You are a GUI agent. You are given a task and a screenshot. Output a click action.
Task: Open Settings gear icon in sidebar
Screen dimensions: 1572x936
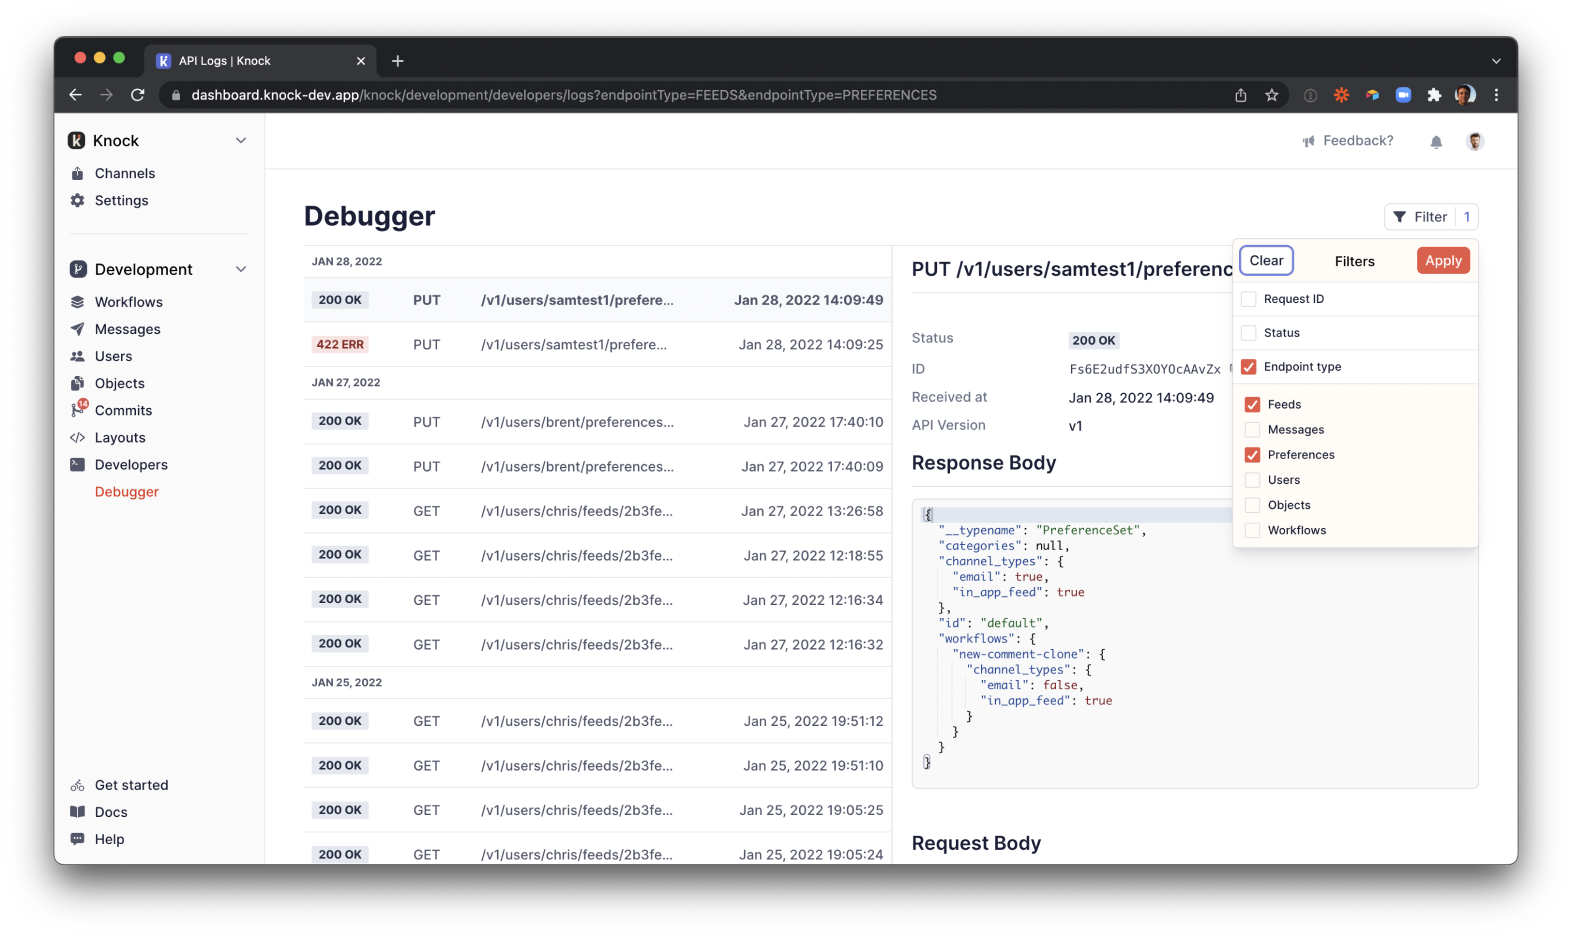[x=77, y=201]
